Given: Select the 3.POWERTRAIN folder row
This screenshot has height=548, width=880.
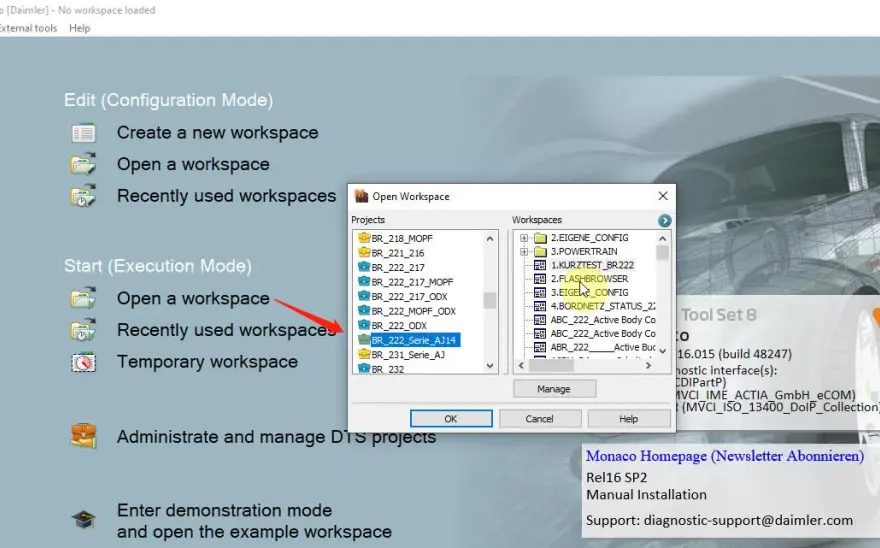Looking at the screenshot, I should 584,252.
